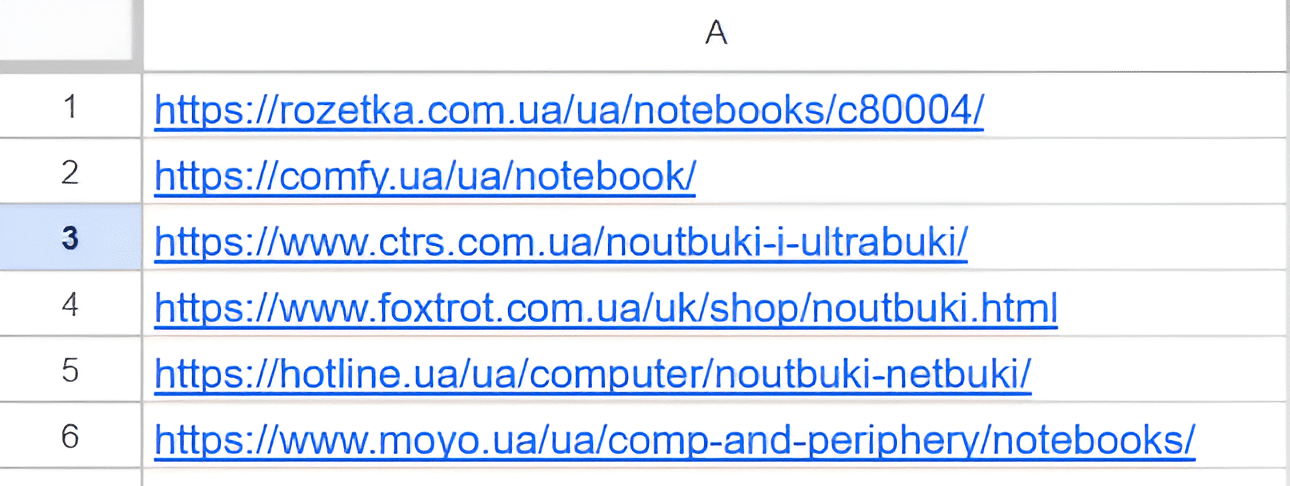Select row 4 via its row header

point(70,303)
